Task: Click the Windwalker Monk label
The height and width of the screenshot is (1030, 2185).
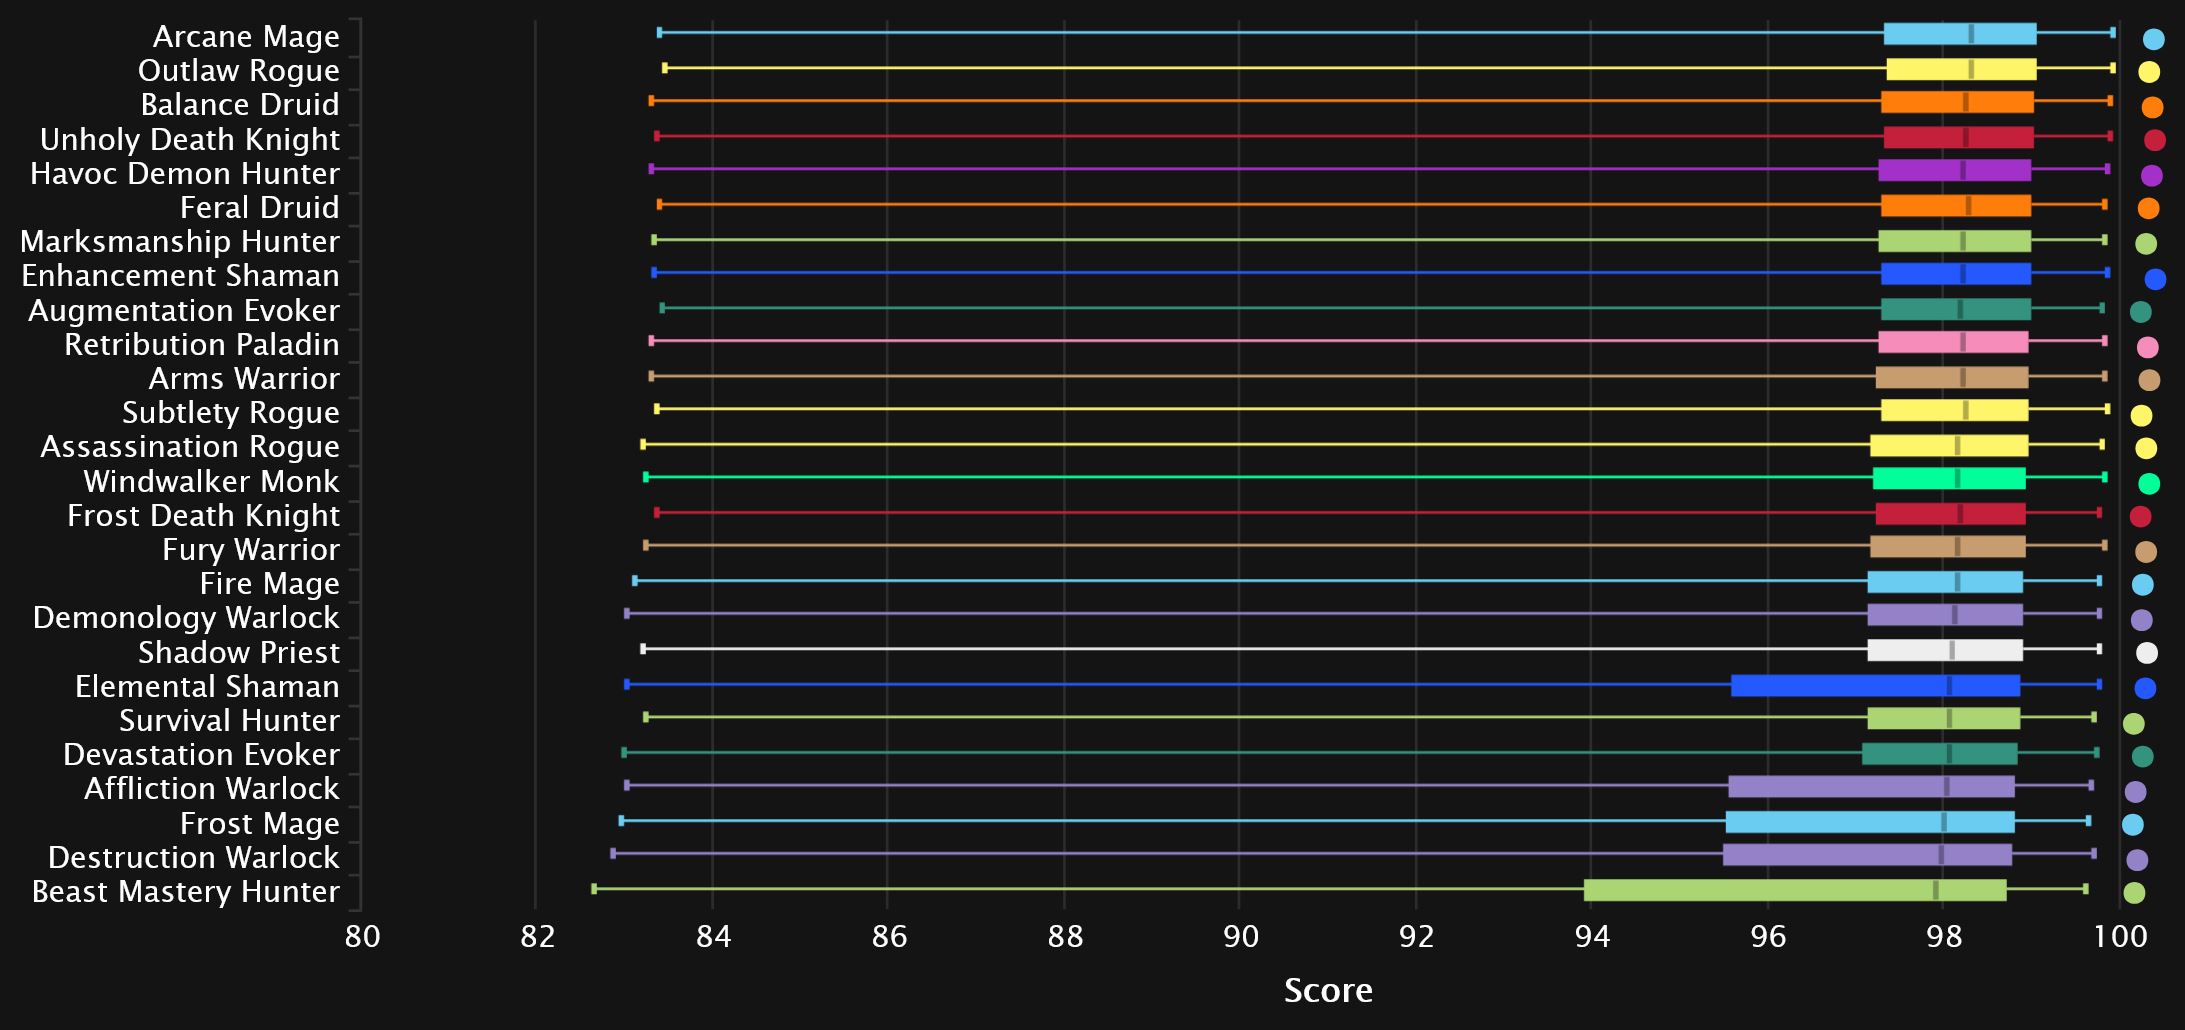Action: click(212, 482)
